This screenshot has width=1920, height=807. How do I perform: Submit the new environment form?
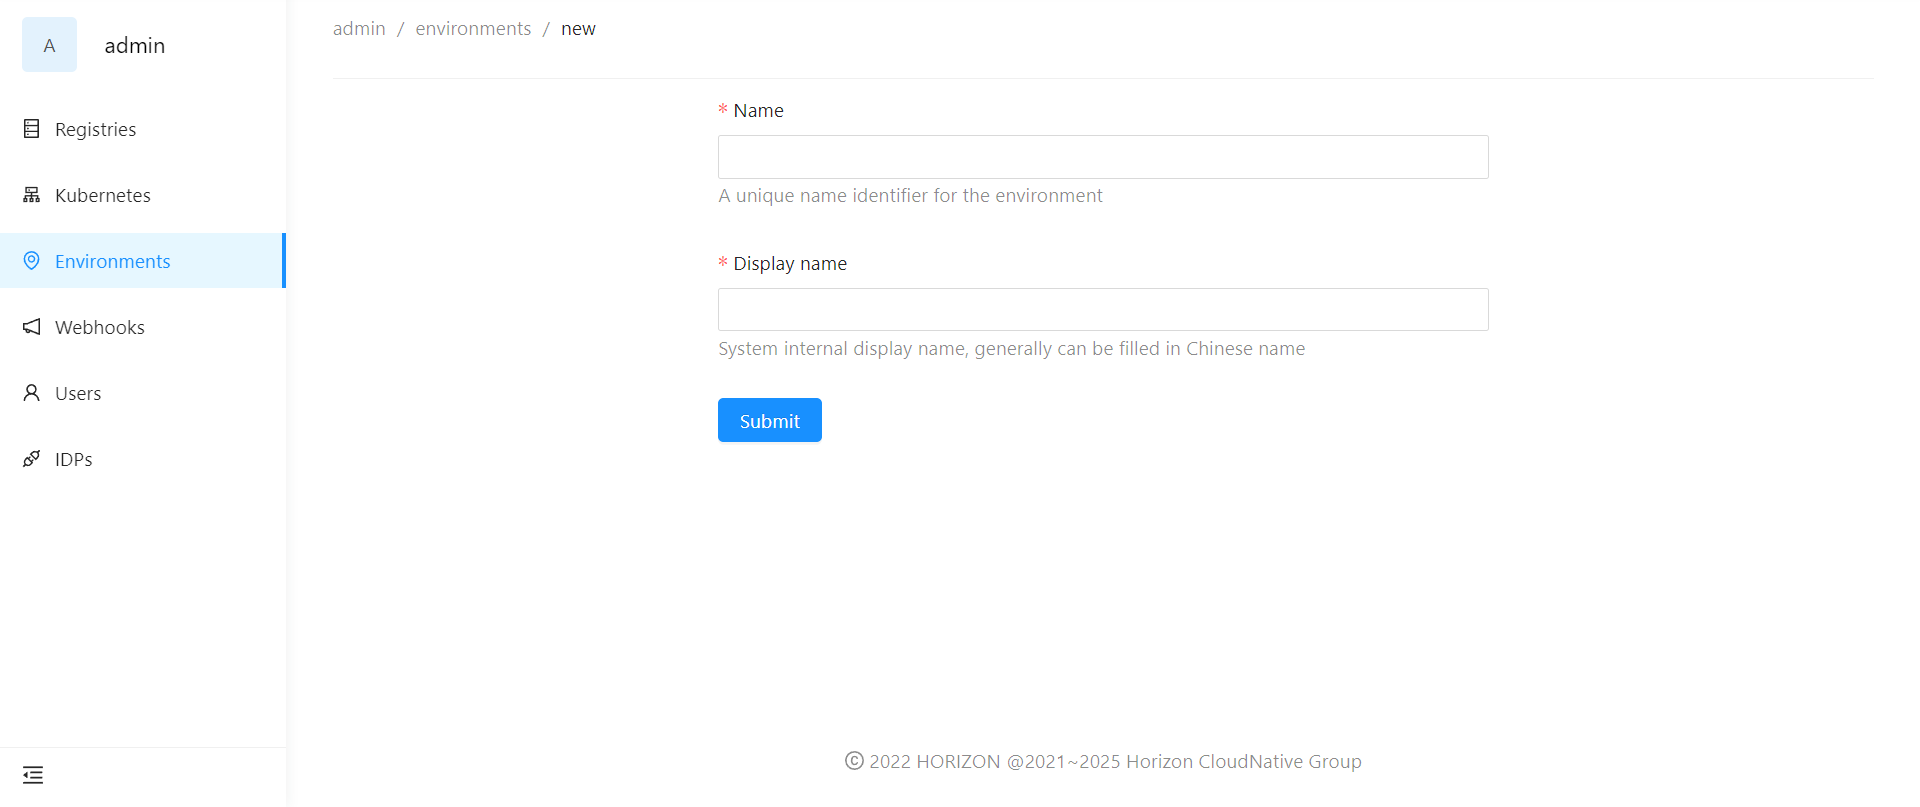(x=770, y=420)
